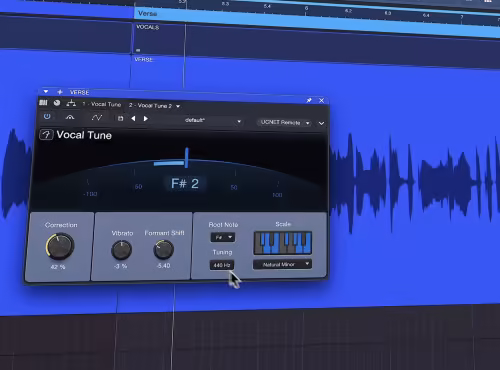Switch to the '2 - Vocal Tune 2' tab
Image resolution: width=500 pixels, height=370 pixels.
coord(150,106)
